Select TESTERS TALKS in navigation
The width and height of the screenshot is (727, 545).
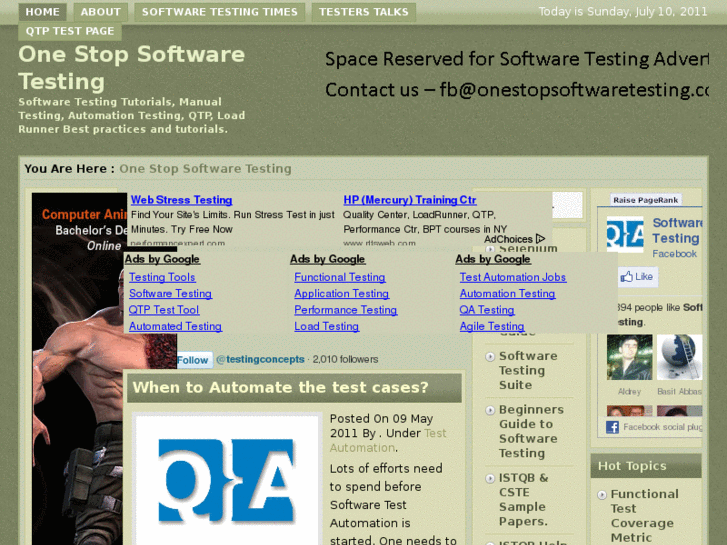(x=364, y=12)
